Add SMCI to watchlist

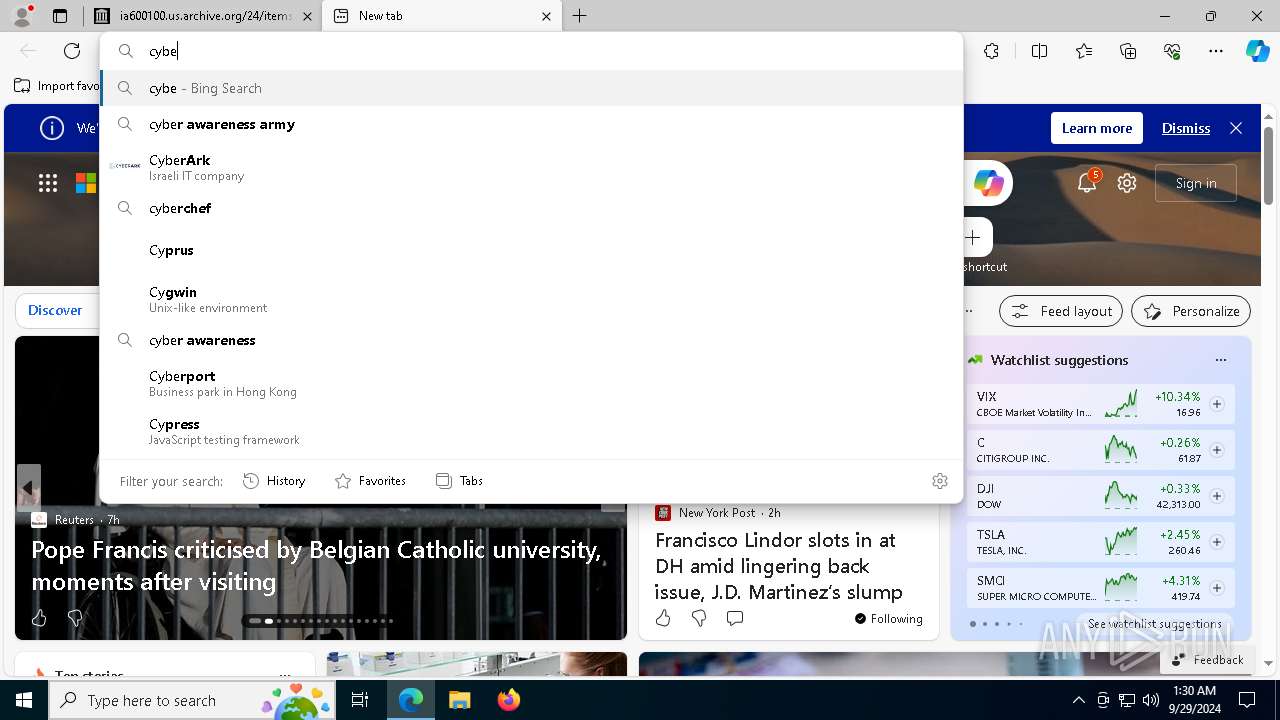point(1217,588)
